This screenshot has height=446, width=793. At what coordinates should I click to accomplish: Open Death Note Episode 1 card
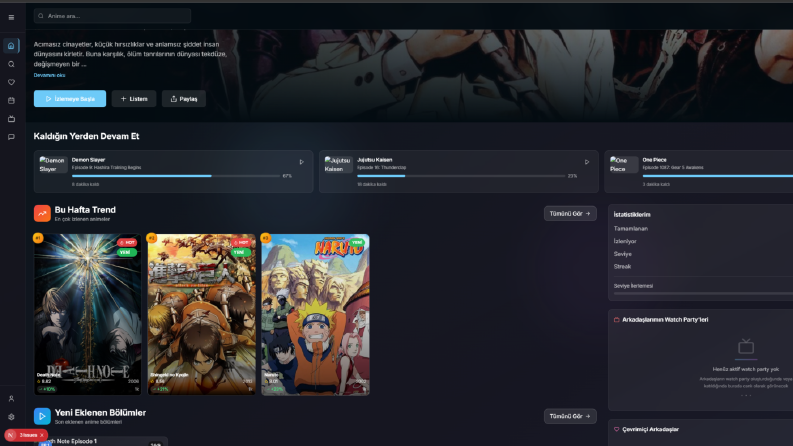[101, 441]
